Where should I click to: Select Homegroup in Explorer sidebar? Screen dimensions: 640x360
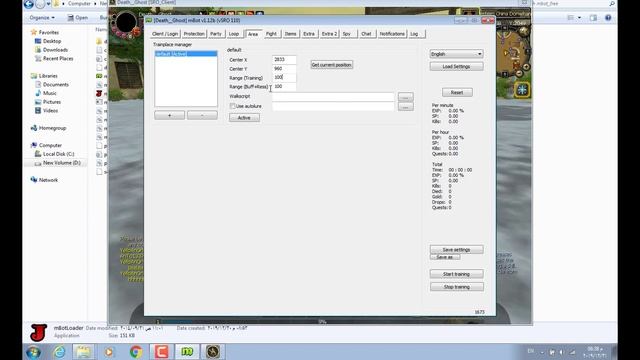tap(52, 128)
